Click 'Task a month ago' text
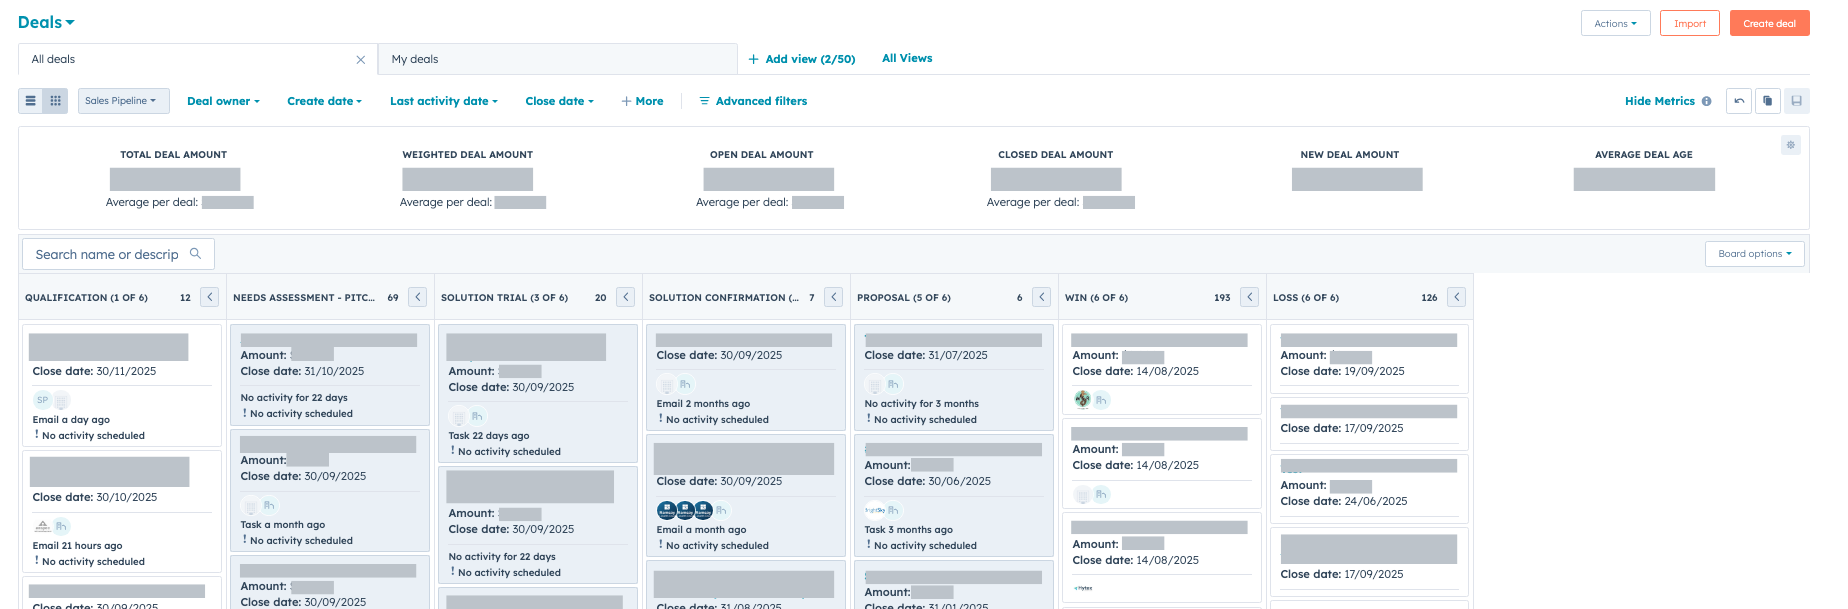This screenshot has height=609, width=1848. pyautogui.click(x=283, y=525)
